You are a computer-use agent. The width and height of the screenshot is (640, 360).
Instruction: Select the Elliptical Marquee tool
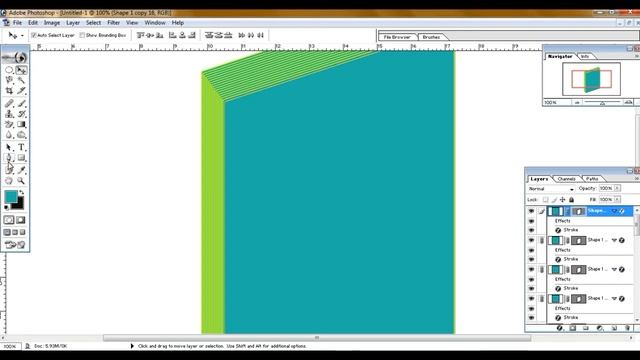coord(9,70)
